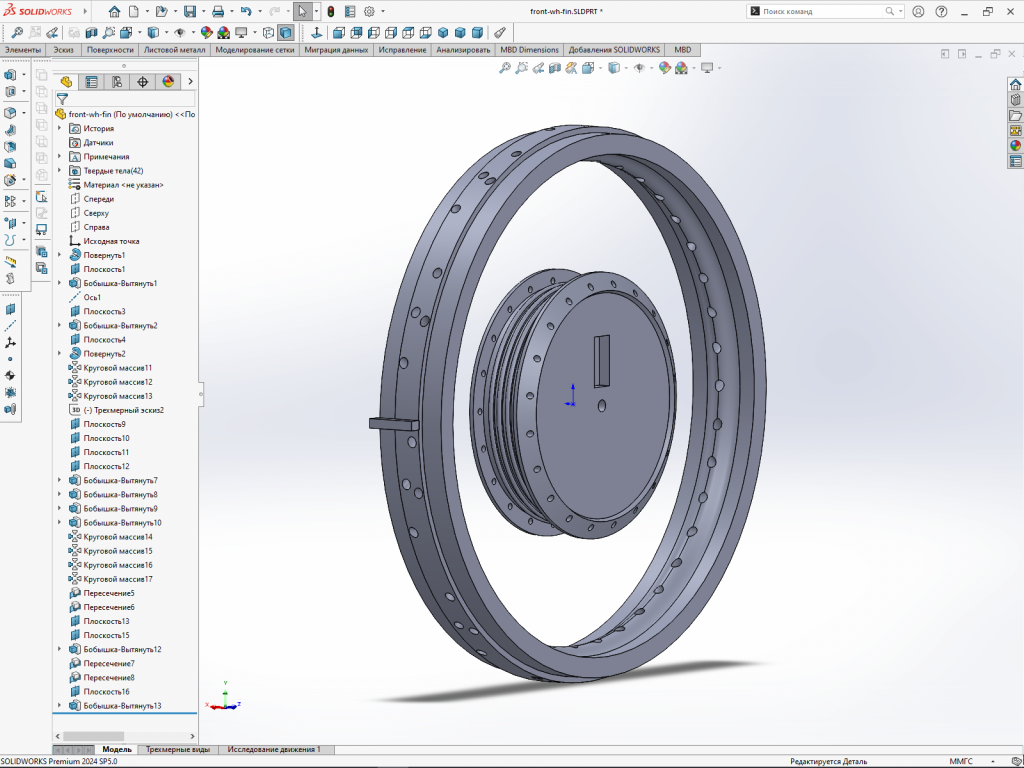The height and width of the screenshot is (768, 1024).
Task: Click the Zoom to Fit magnifier in viewport toolbar
Action: (505, 68)
